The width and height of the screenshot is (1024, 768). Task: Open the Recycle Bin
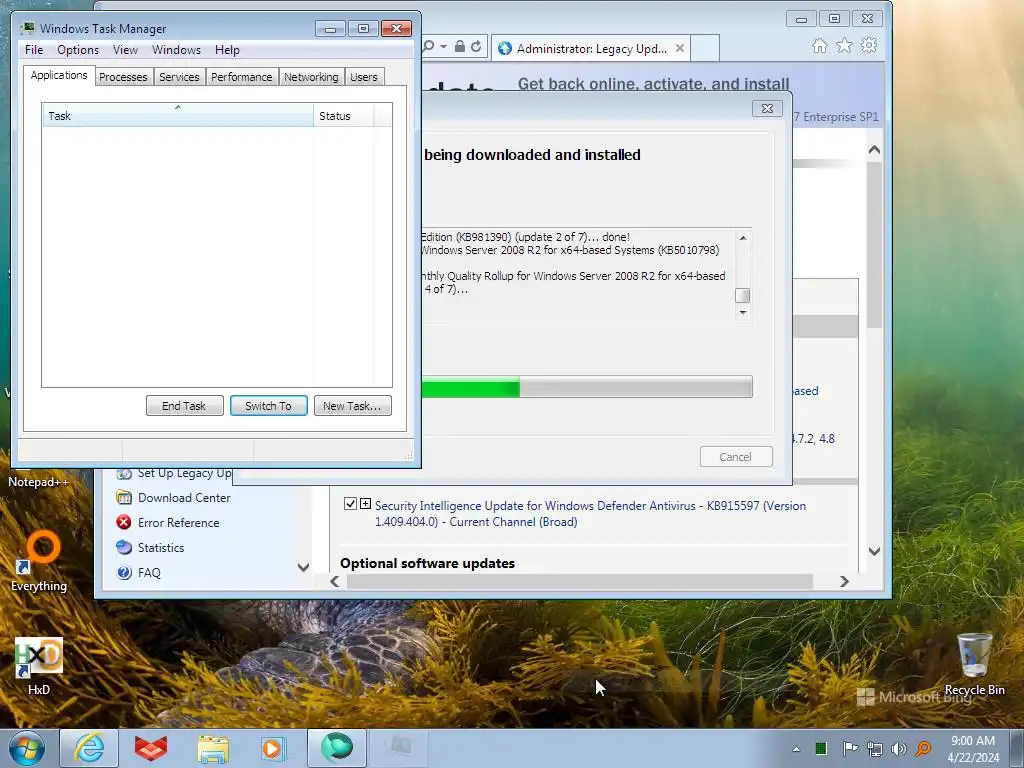(x=974, y=664)
